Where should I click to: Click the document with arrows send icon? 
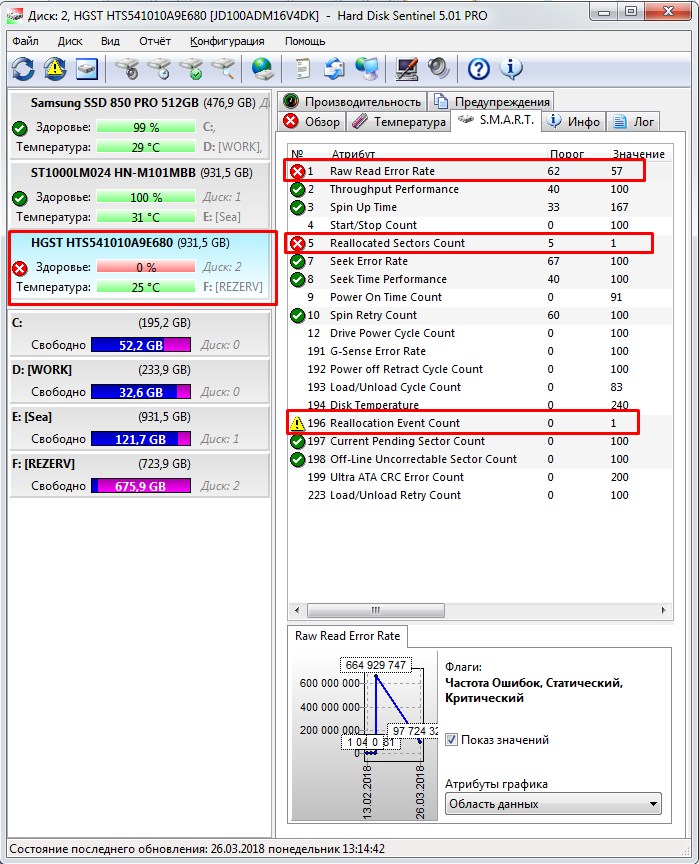tap(334, 69)
